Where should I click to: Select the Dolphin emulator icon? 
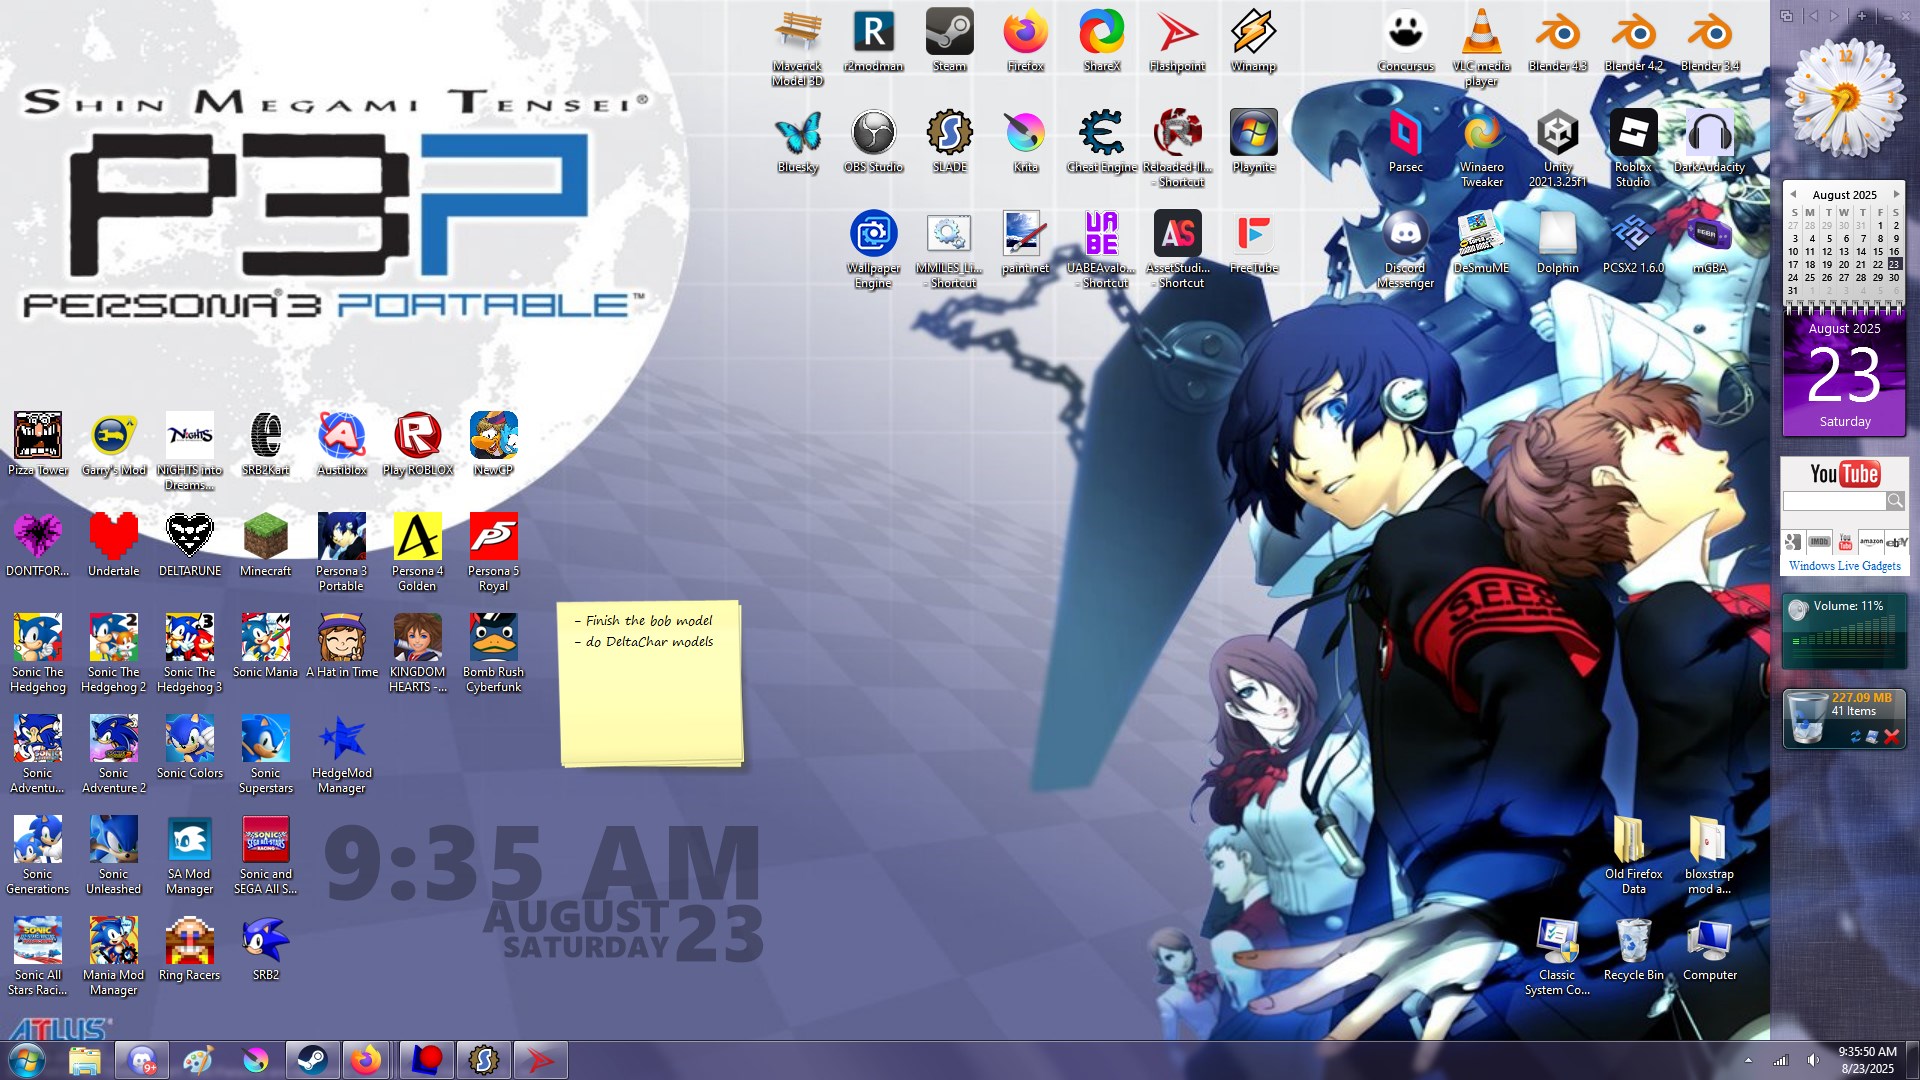coord(1557,243)
